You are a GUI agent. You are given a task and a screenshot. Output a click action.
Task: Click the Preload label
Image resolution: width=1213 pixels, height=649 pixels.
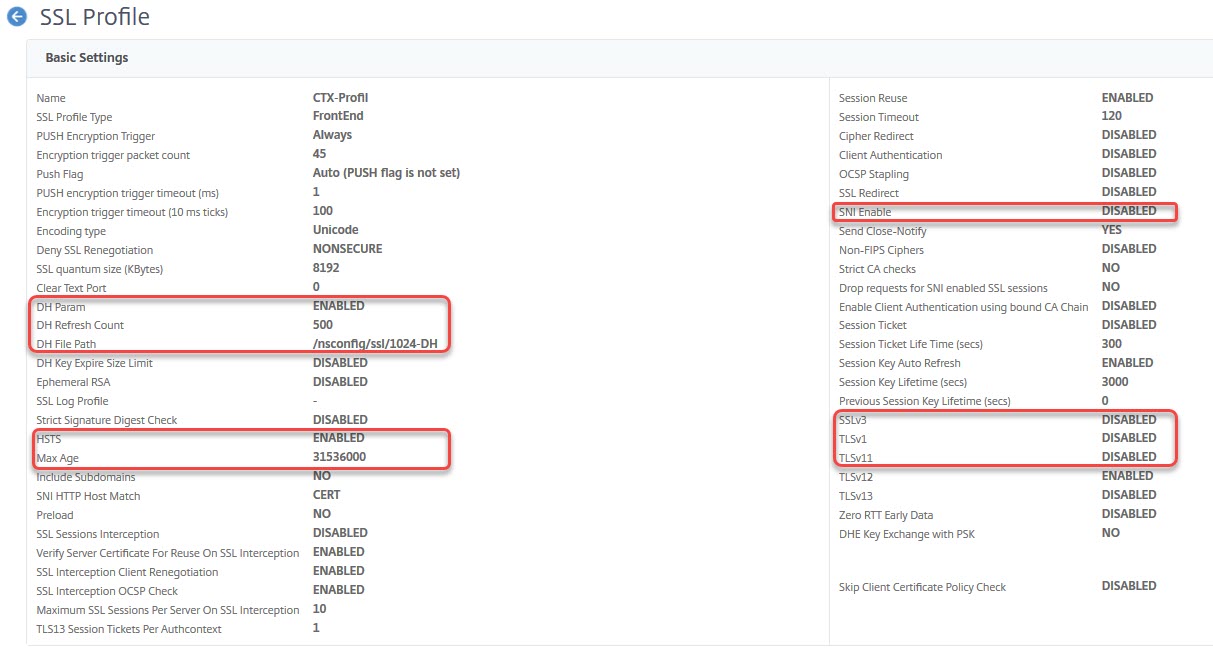pos(55,516)
